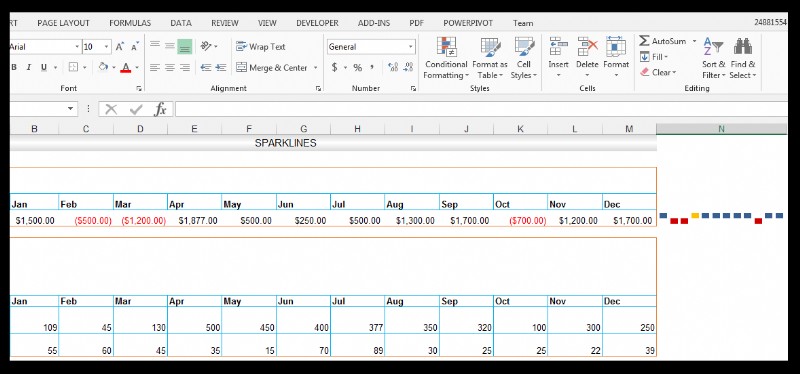Screen dimensions: 800x374
Task: Open the Font Color dropdown arrow
Action: click(137, 67)
